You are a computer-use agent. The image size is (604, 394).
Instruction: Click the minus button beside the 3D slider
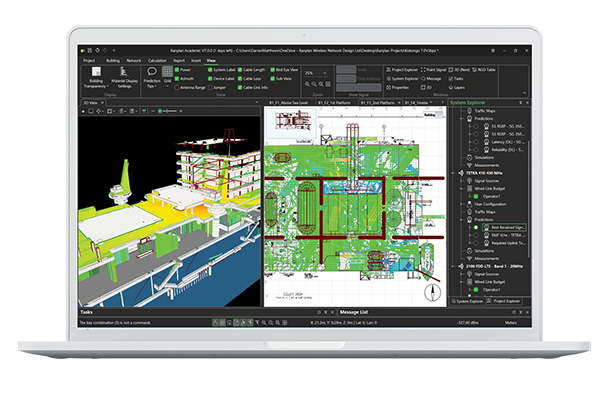(x=153, y=111)
